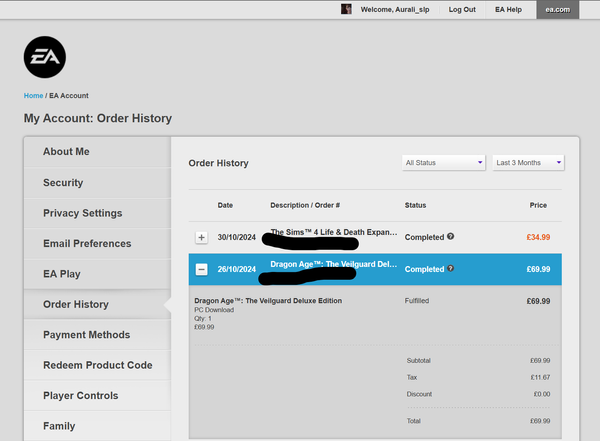600x441 pixels.
Task: Select Order History in sidebar
Action: pos(97,304)
